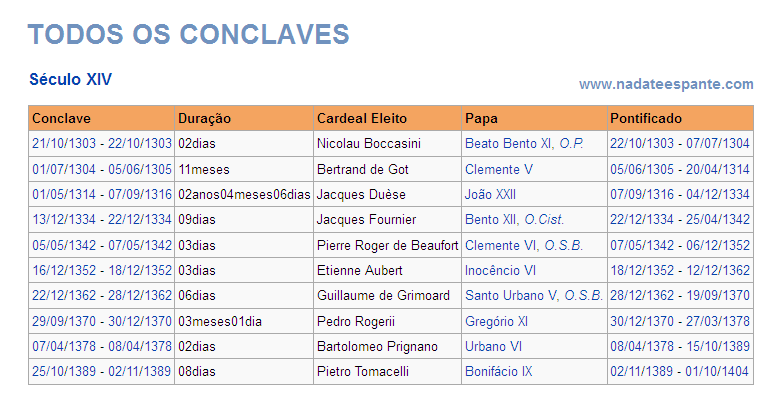Click pontificate dates 02/11/1389 - 01/10/1404
This screenshot has height=405, width=778.
click(679, 371)
